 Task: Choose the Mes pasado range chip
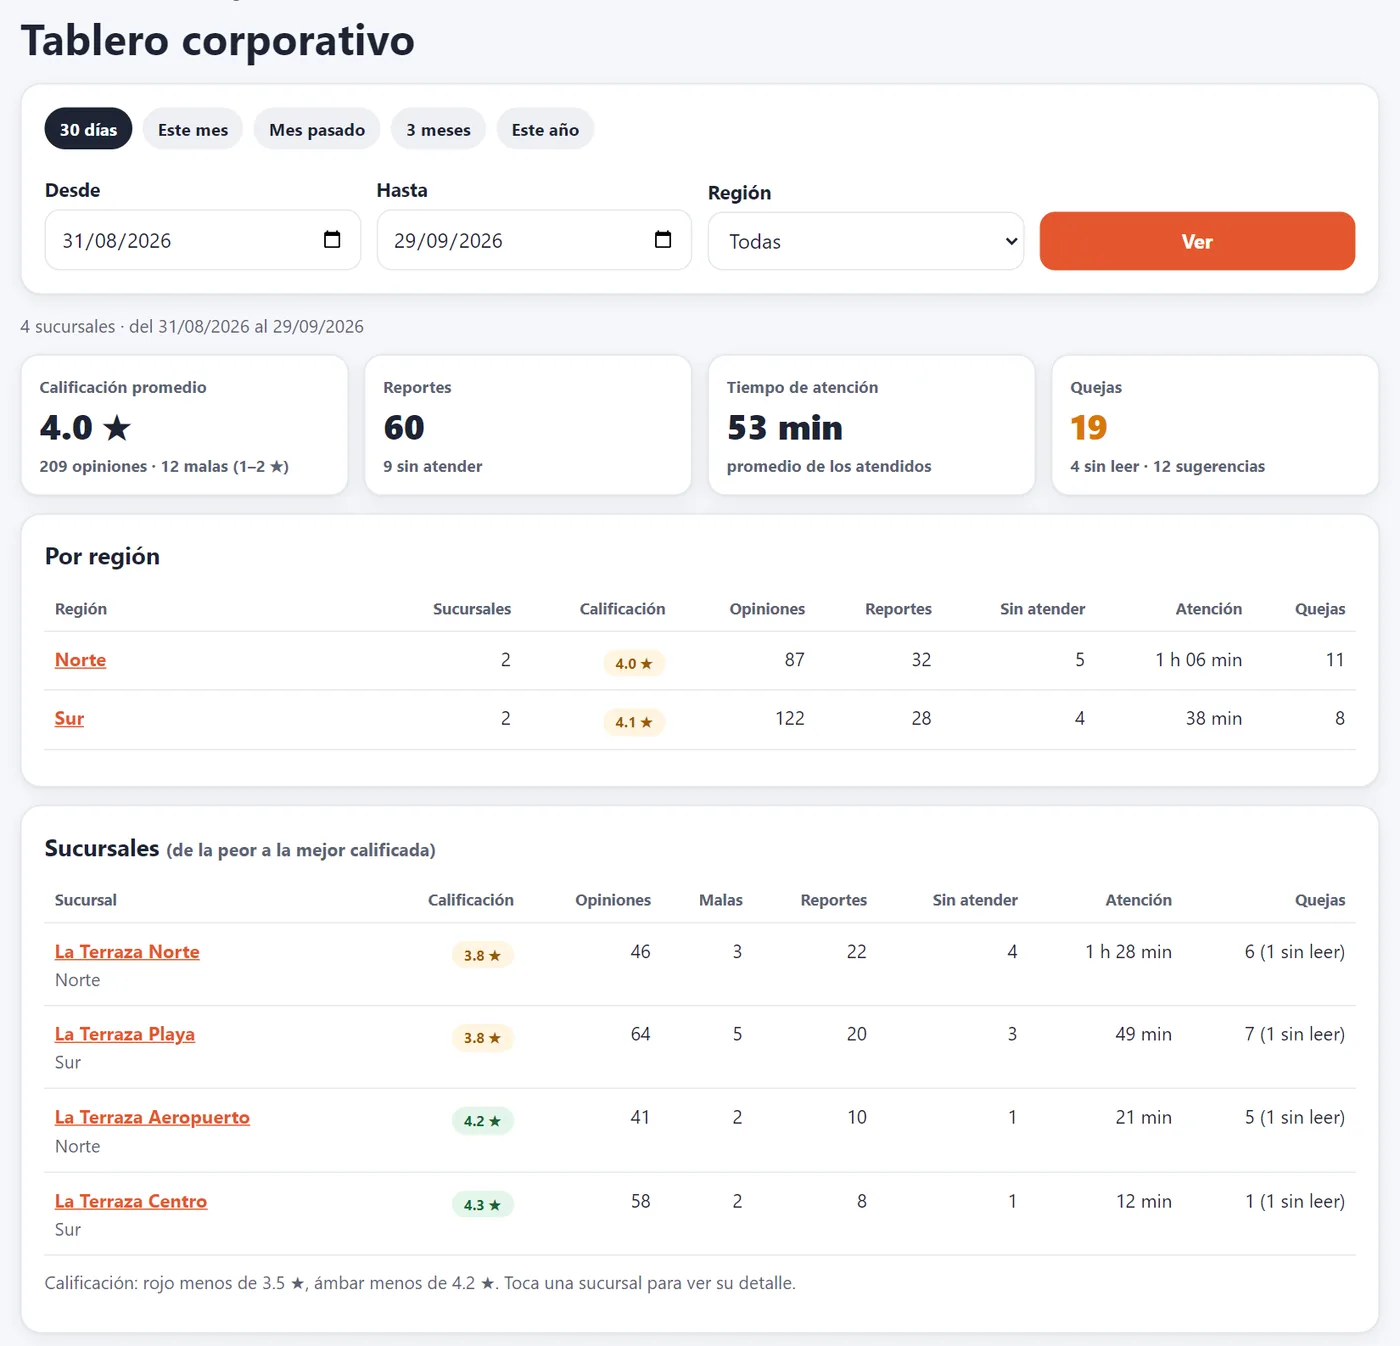point(317,129)
